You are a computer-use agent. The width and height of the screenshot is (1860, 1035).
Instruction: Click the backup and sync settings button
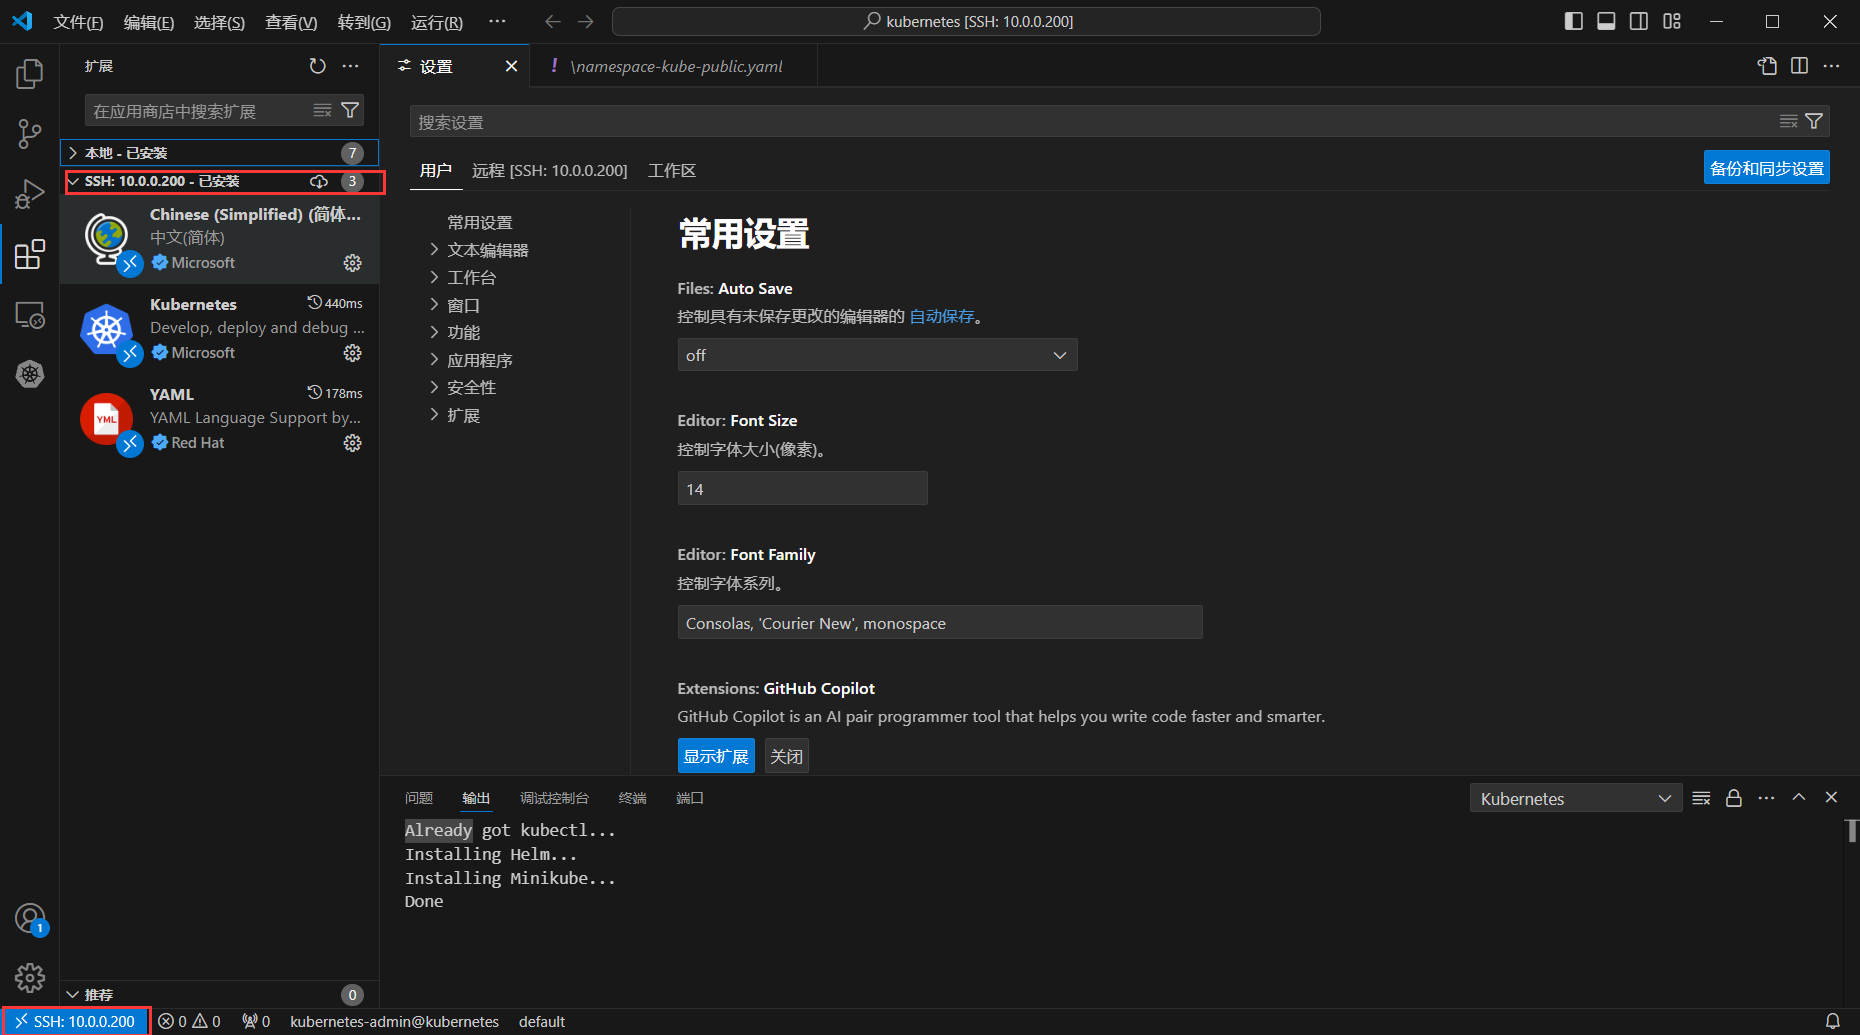click(1766, 168)
